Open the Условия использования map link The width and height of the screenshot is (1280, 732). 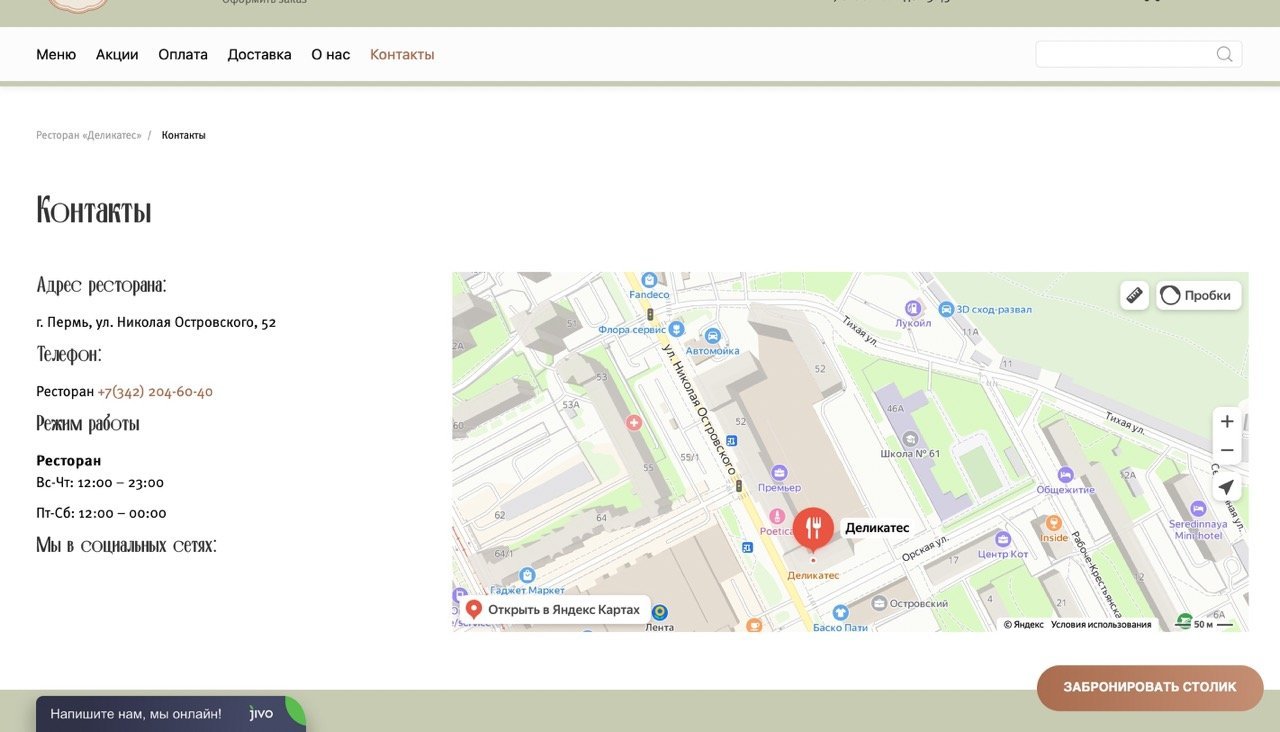(1101, 625)
